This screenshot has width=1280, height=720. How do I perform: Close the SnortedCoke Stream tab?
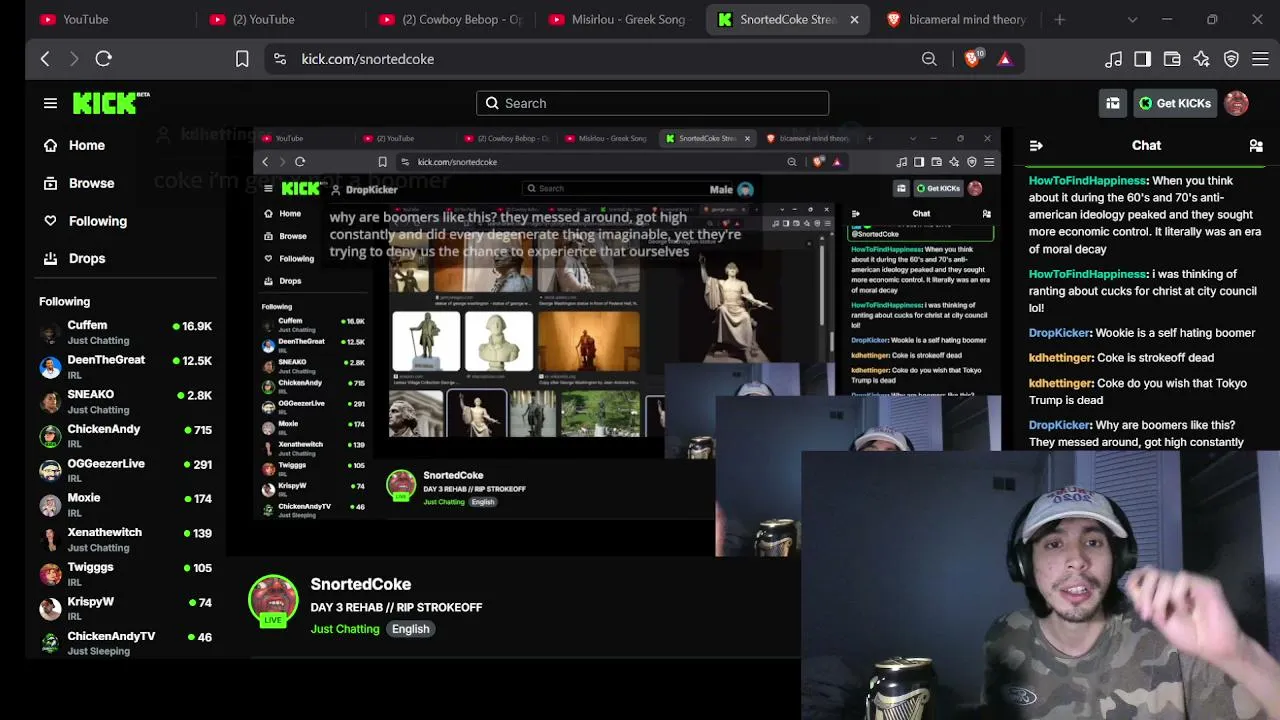[x=854, y=19]
